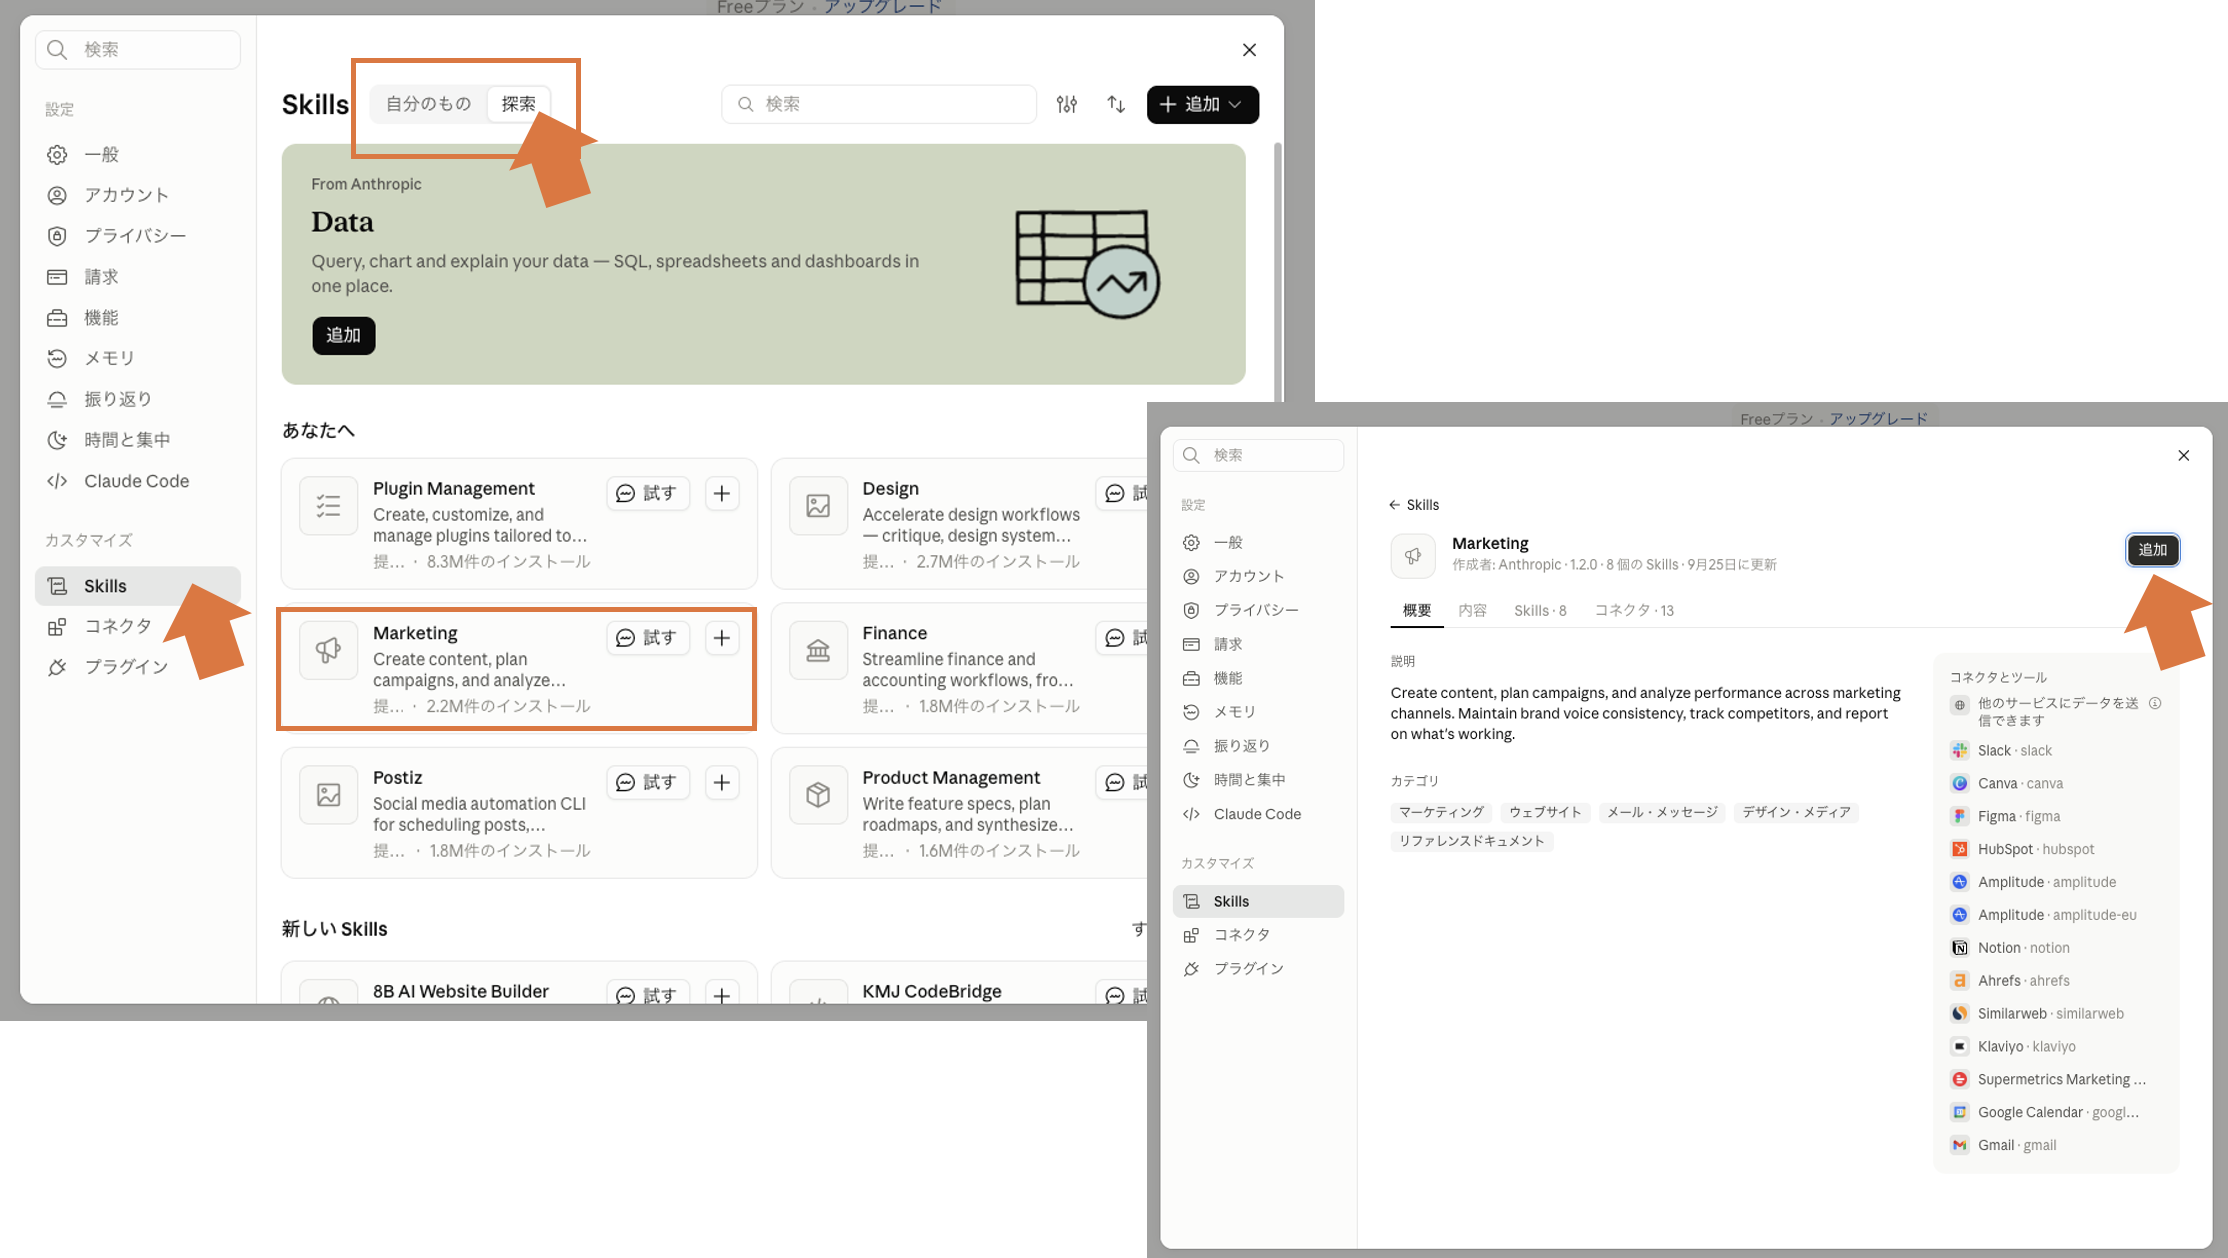Try Plugin Management with 試す button

[x=648, y=493]
